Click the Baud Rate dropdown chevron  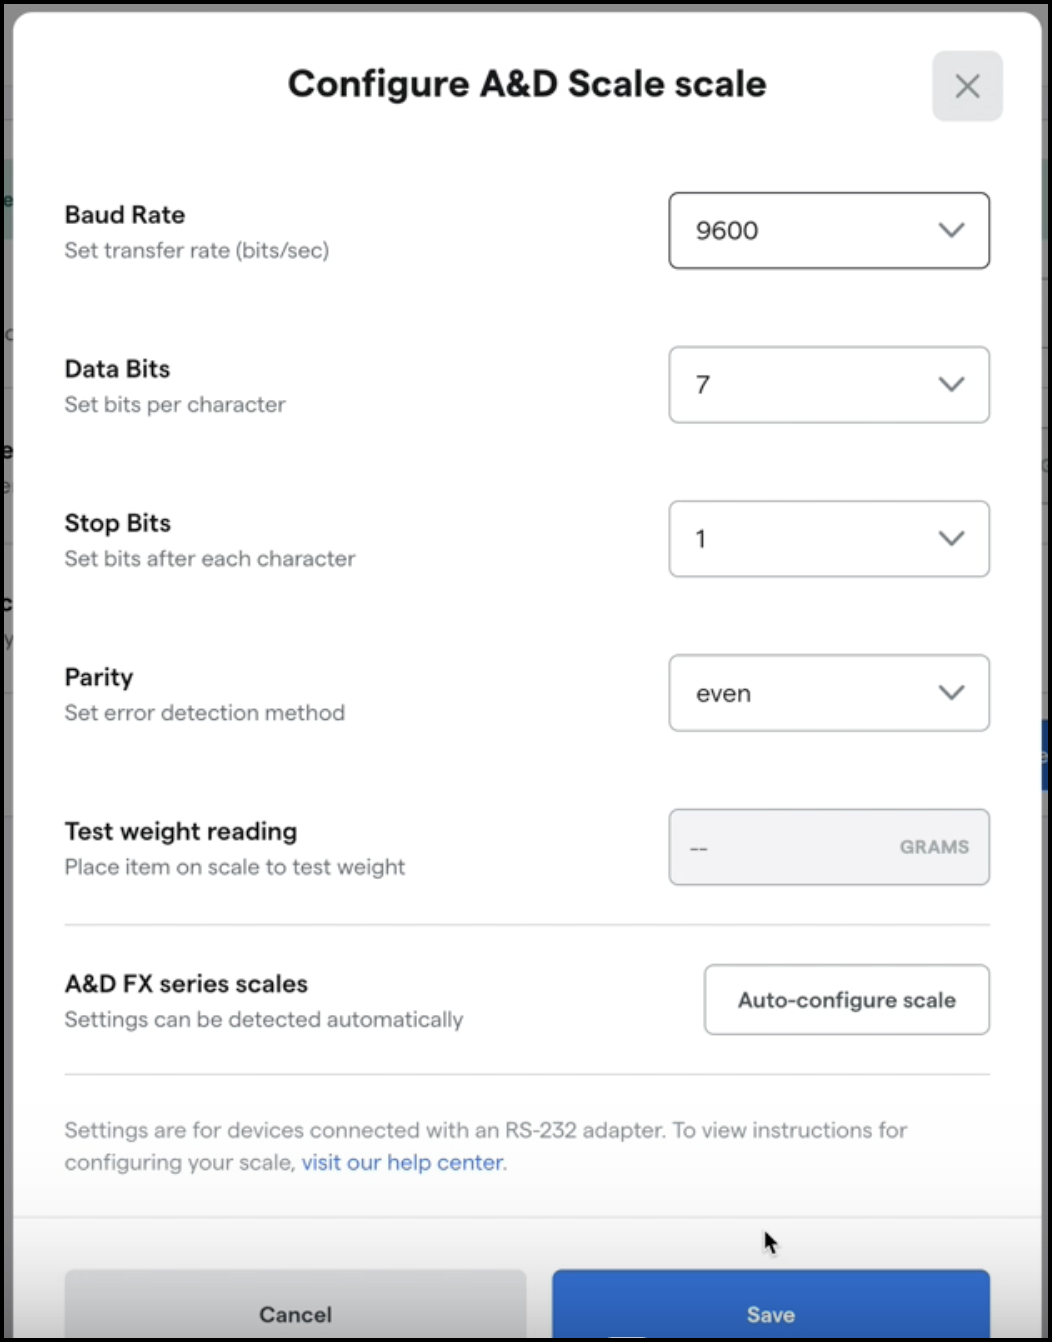click(951, 231)
